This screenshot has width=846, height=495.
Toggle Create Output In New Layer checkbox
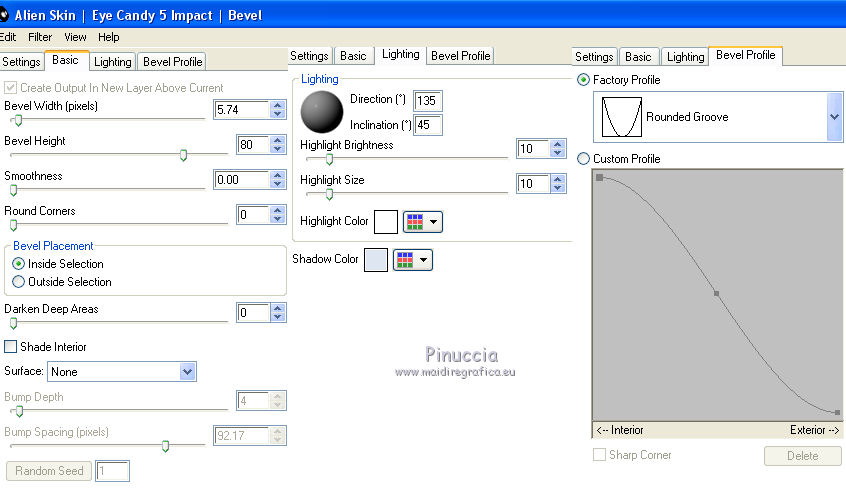pos(10,87)
